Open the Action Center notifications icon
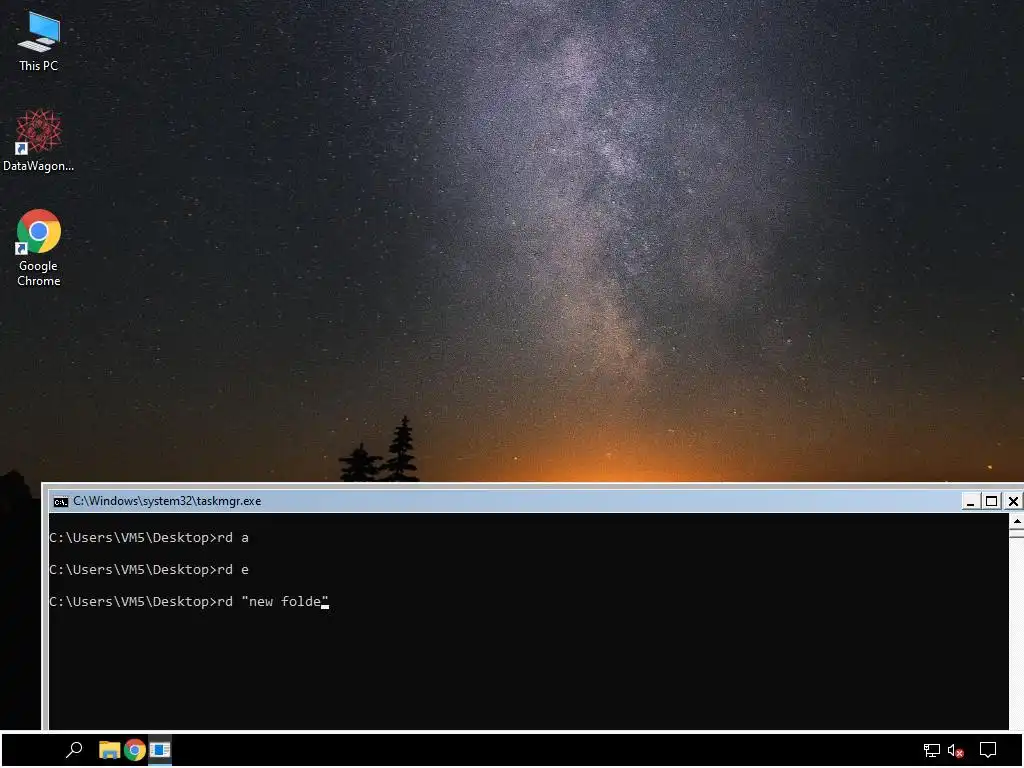The image size is (1024, 768). 988,750
